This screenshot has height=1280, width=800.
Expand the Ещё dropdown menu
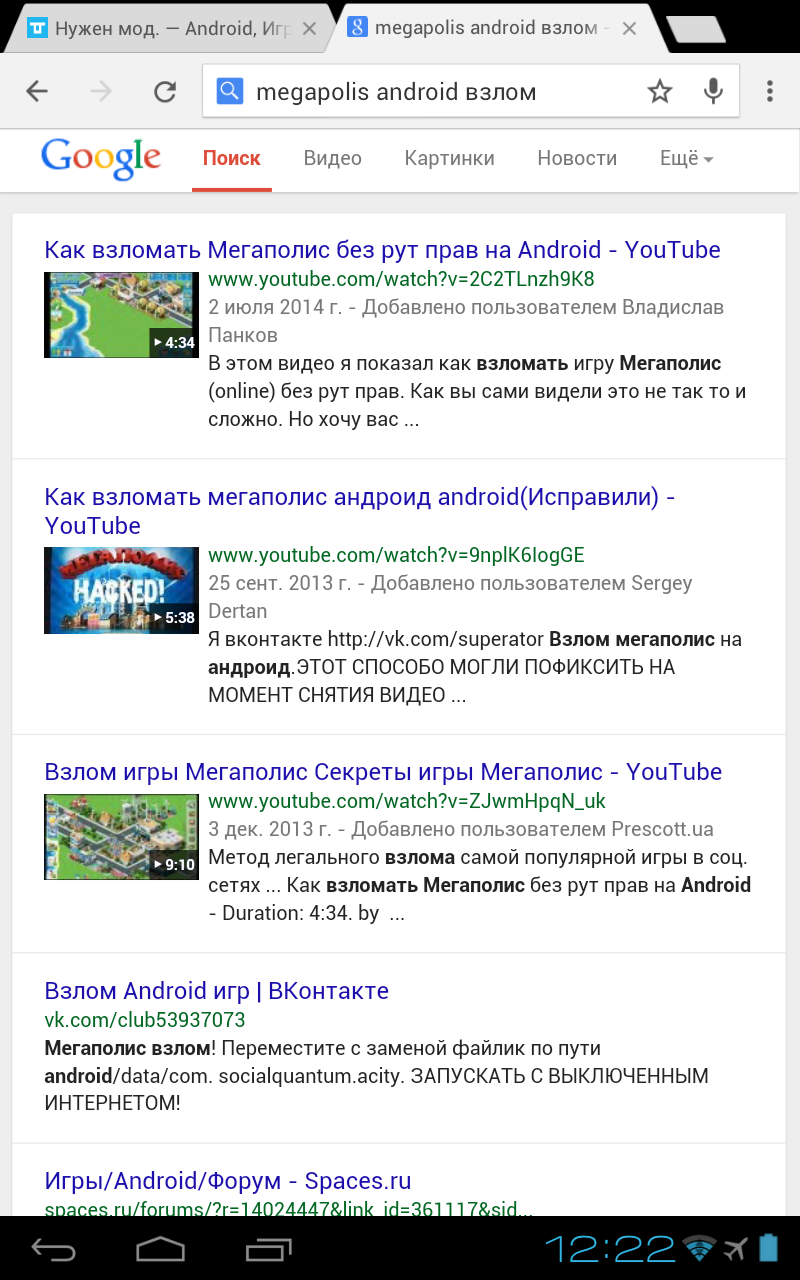click(686, 158)
